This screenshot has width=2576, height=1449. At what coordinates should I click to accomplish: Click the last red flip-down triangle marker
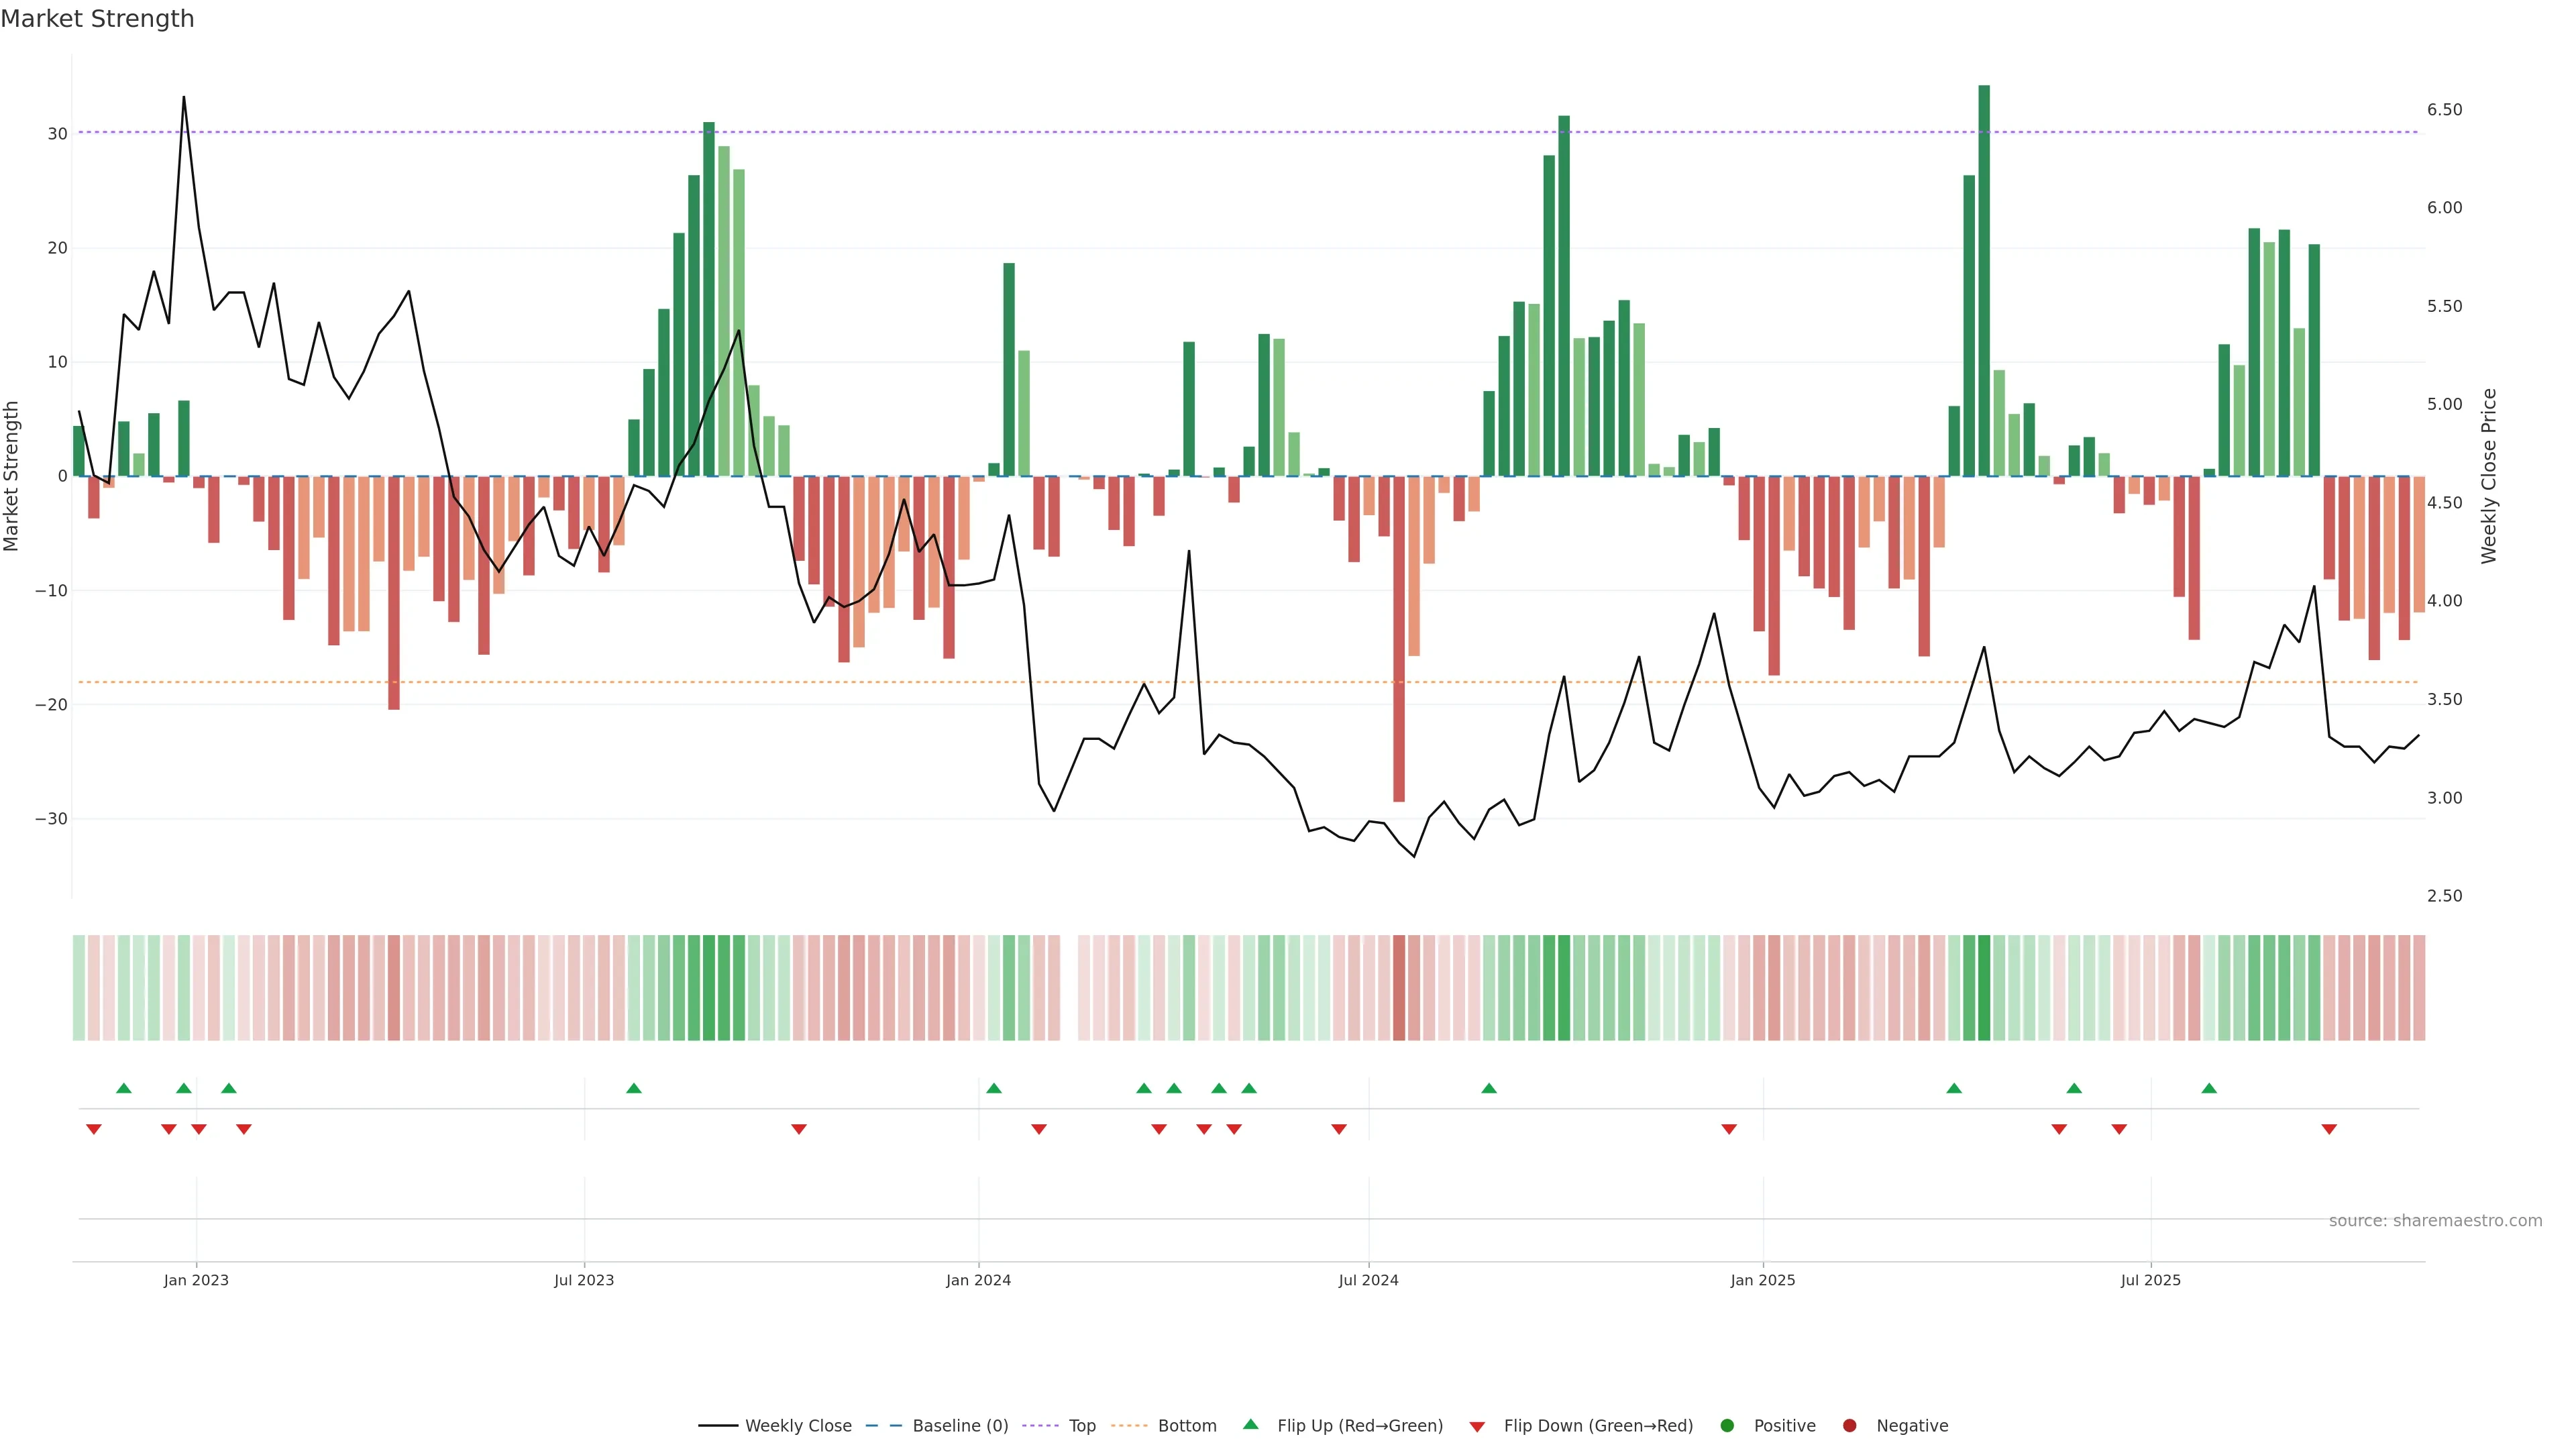pyautogui.click(x=2329, y=1129)
